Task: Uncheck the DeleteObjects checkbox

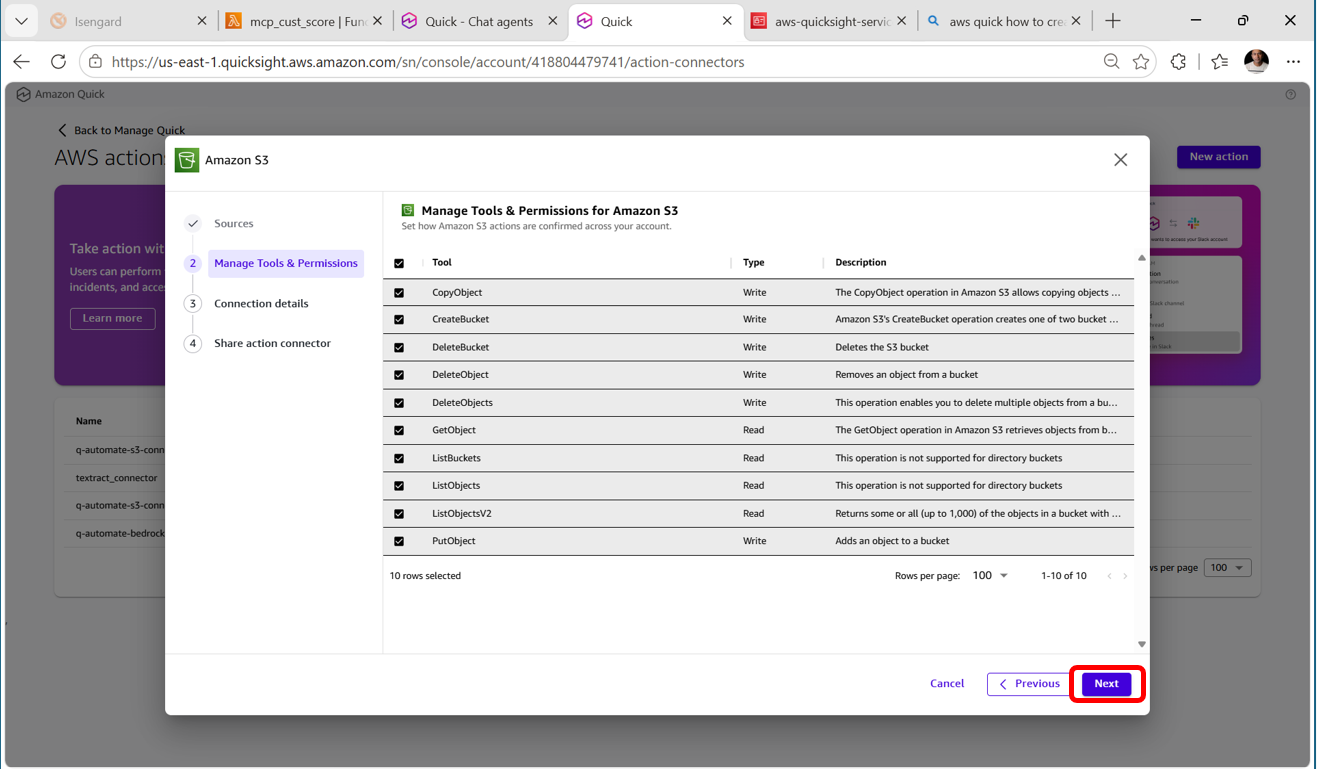Action: (399, 403)
